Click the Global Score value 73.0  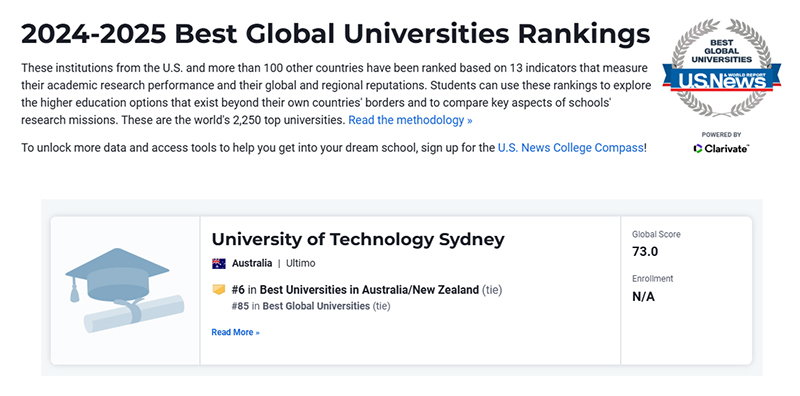(645, 252)
